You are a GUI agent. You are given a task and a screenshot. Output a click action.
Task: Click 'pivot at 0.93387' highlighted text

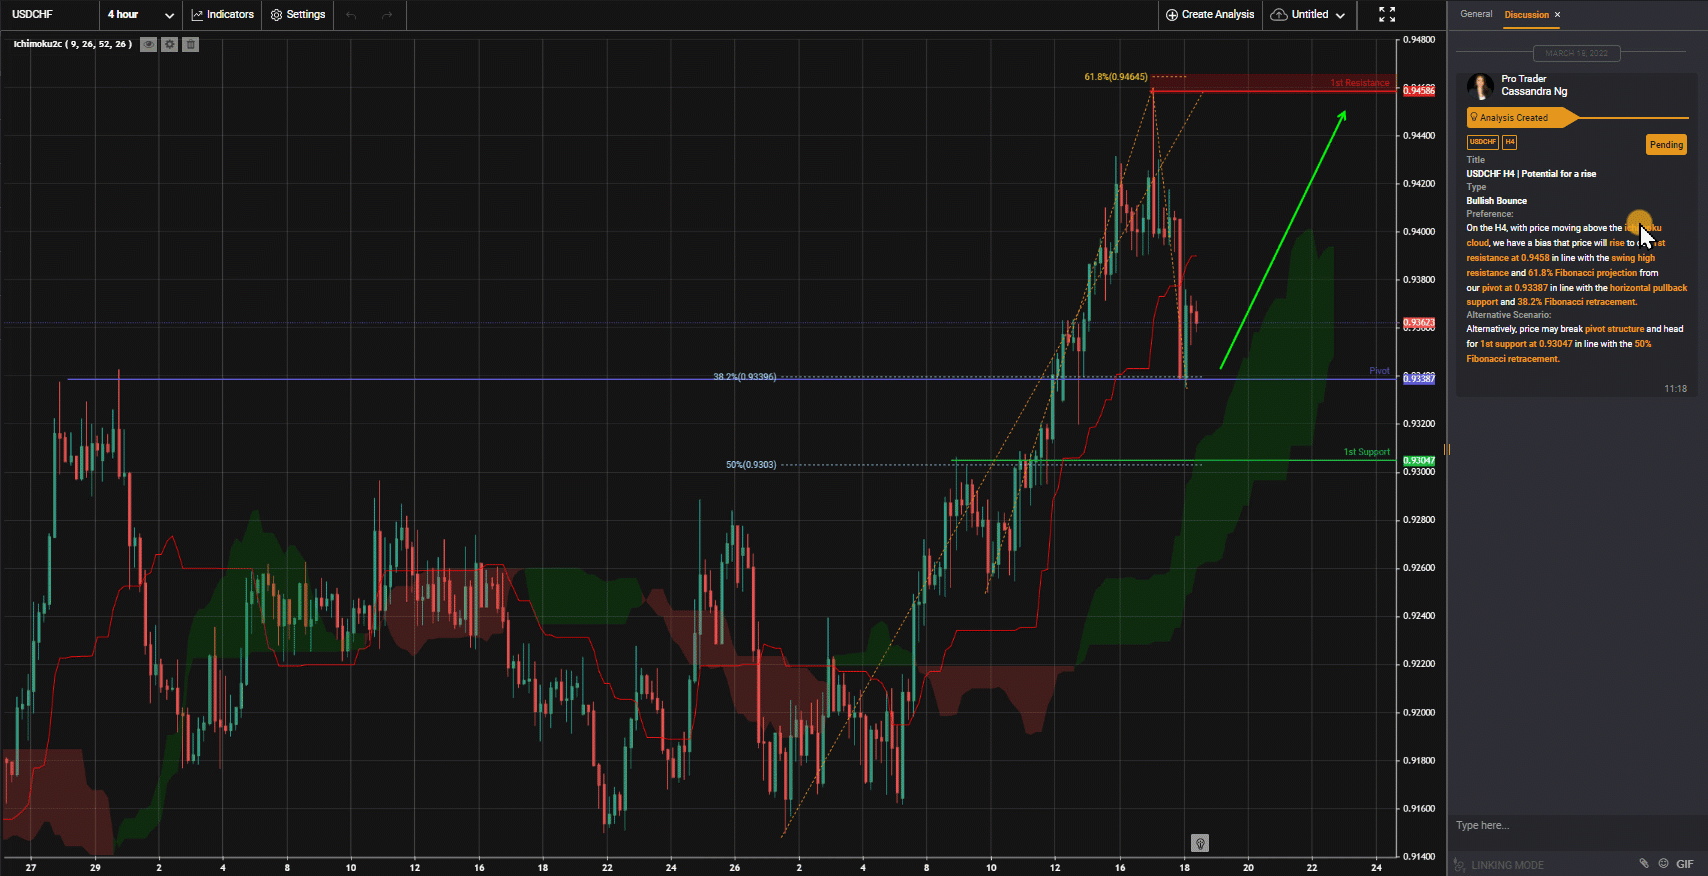point(1515,288)
